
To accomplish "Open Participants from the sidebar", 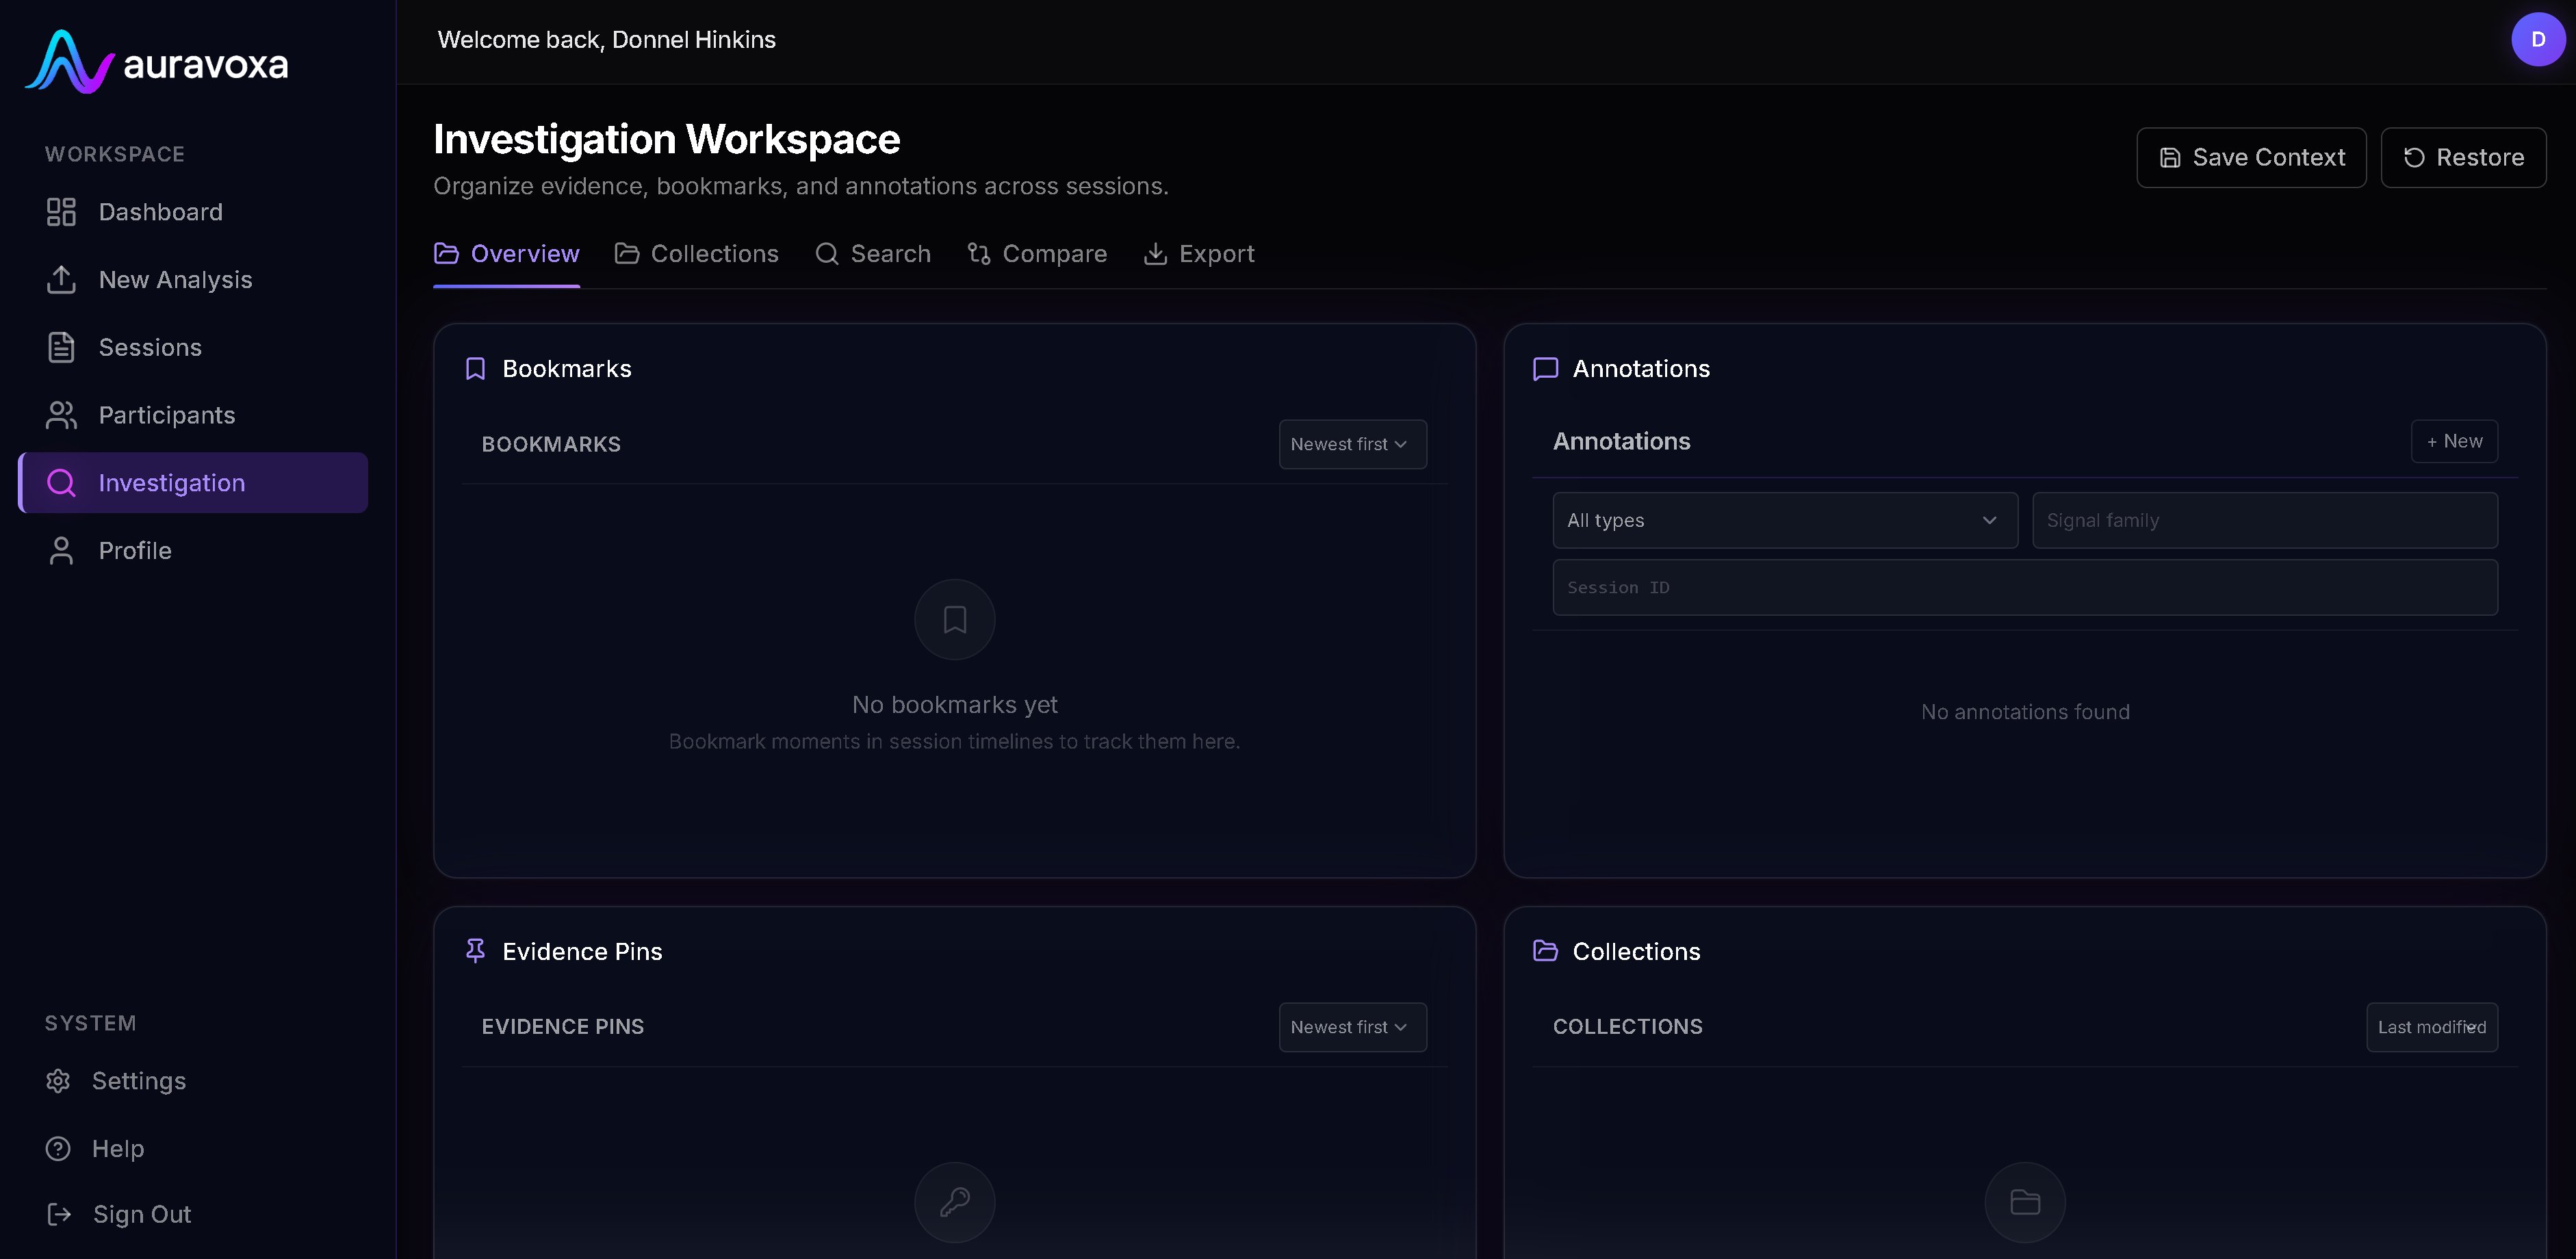I will [x=194, y=415].
